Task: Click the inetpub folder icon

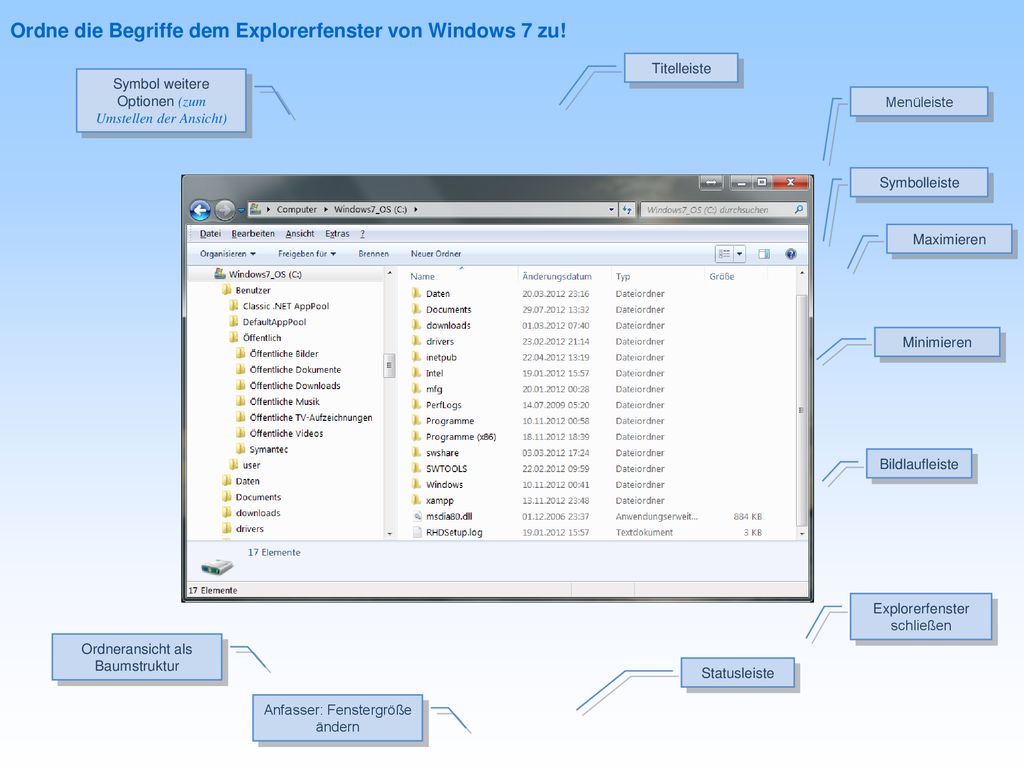Action: 417,357
